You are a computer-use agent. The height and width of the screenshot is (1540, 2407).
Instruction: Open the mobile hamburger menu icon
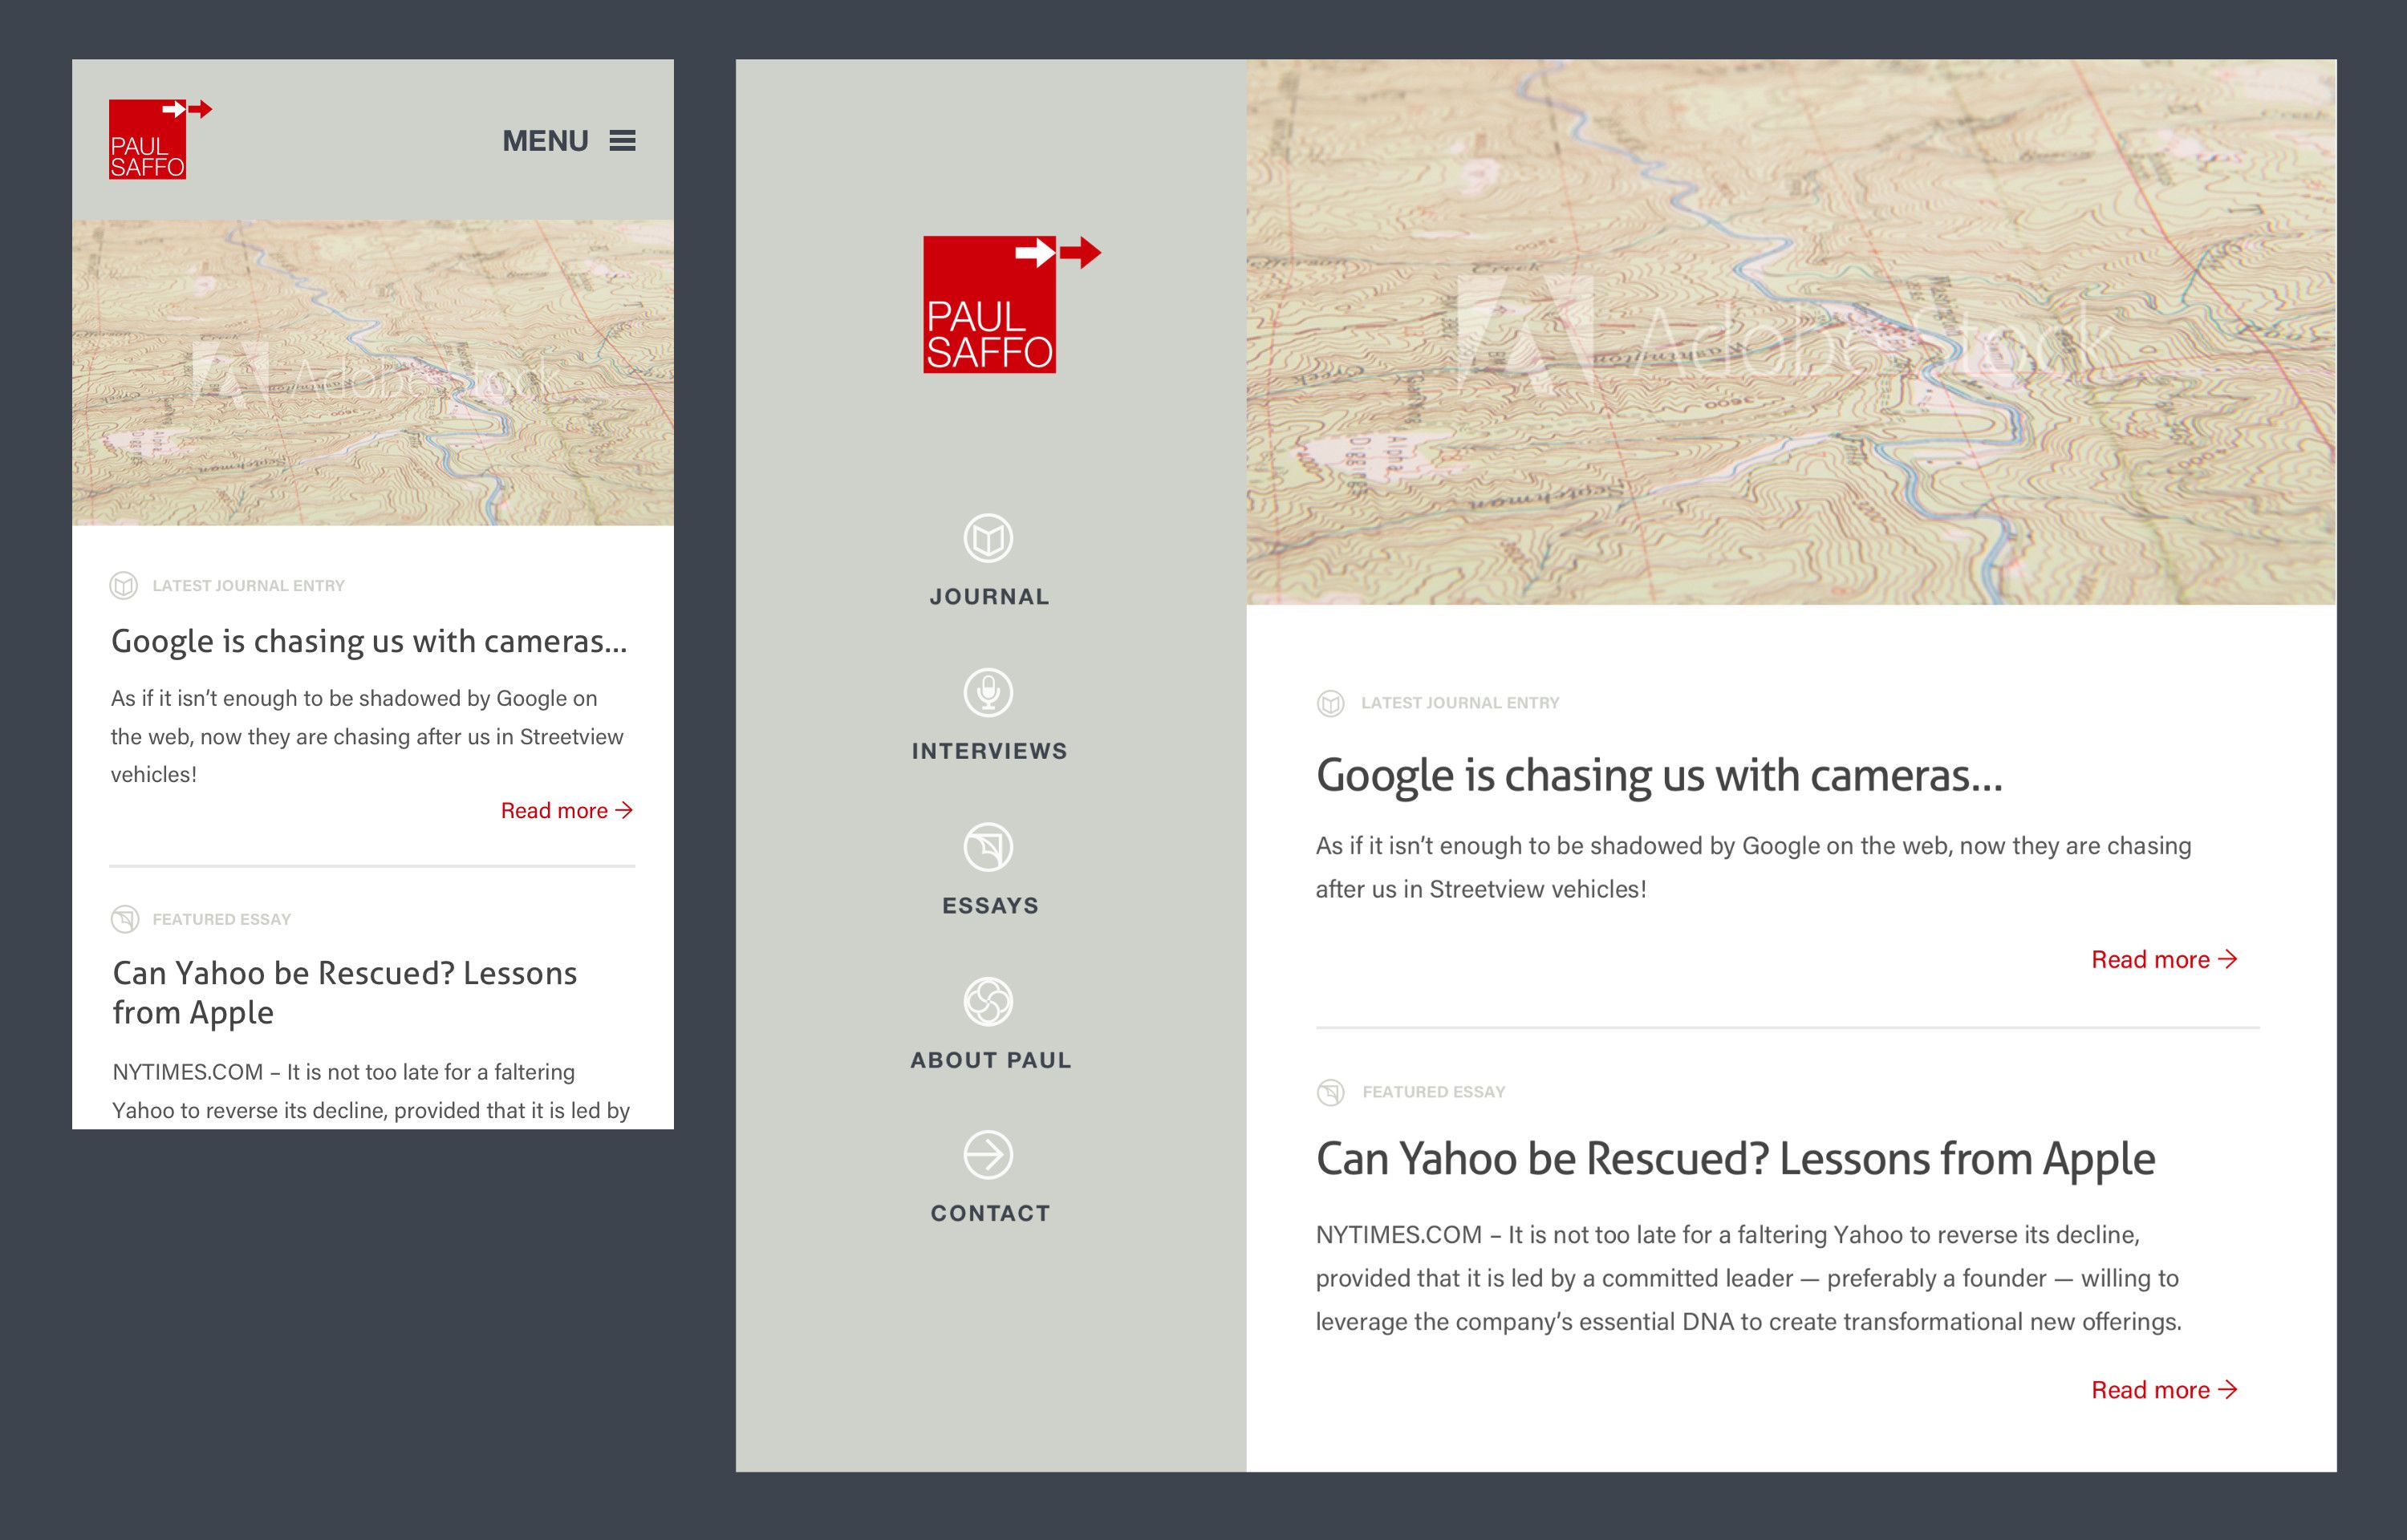coord(623,141)
